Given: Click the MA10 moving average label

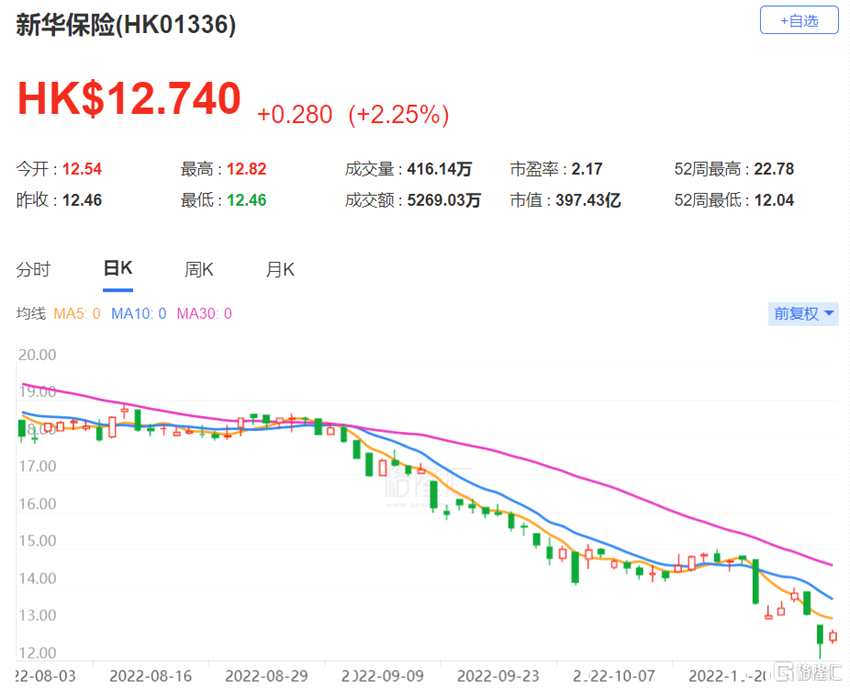Looking at the screenshot, I should pyautogui.click(x=139, y=313).
